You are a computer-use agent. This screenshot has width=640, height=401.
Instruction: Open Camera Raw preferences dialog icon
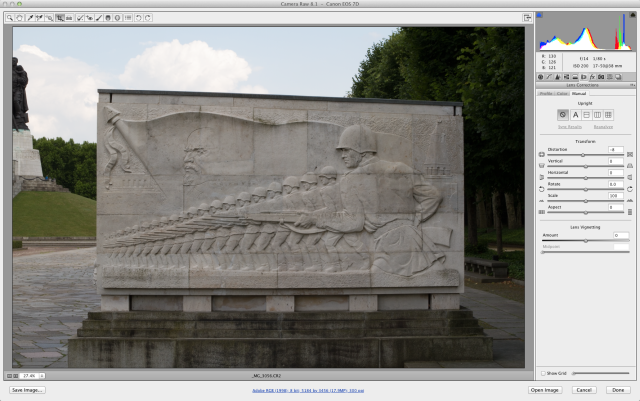coord(128,18)
